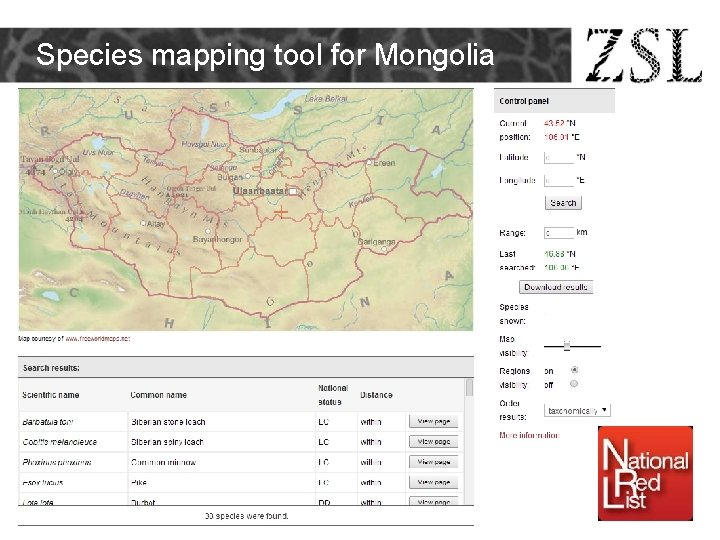The width and height of the screenshot is (720, 540).
Task: View page for Common minnow
Action: point(433,461)
